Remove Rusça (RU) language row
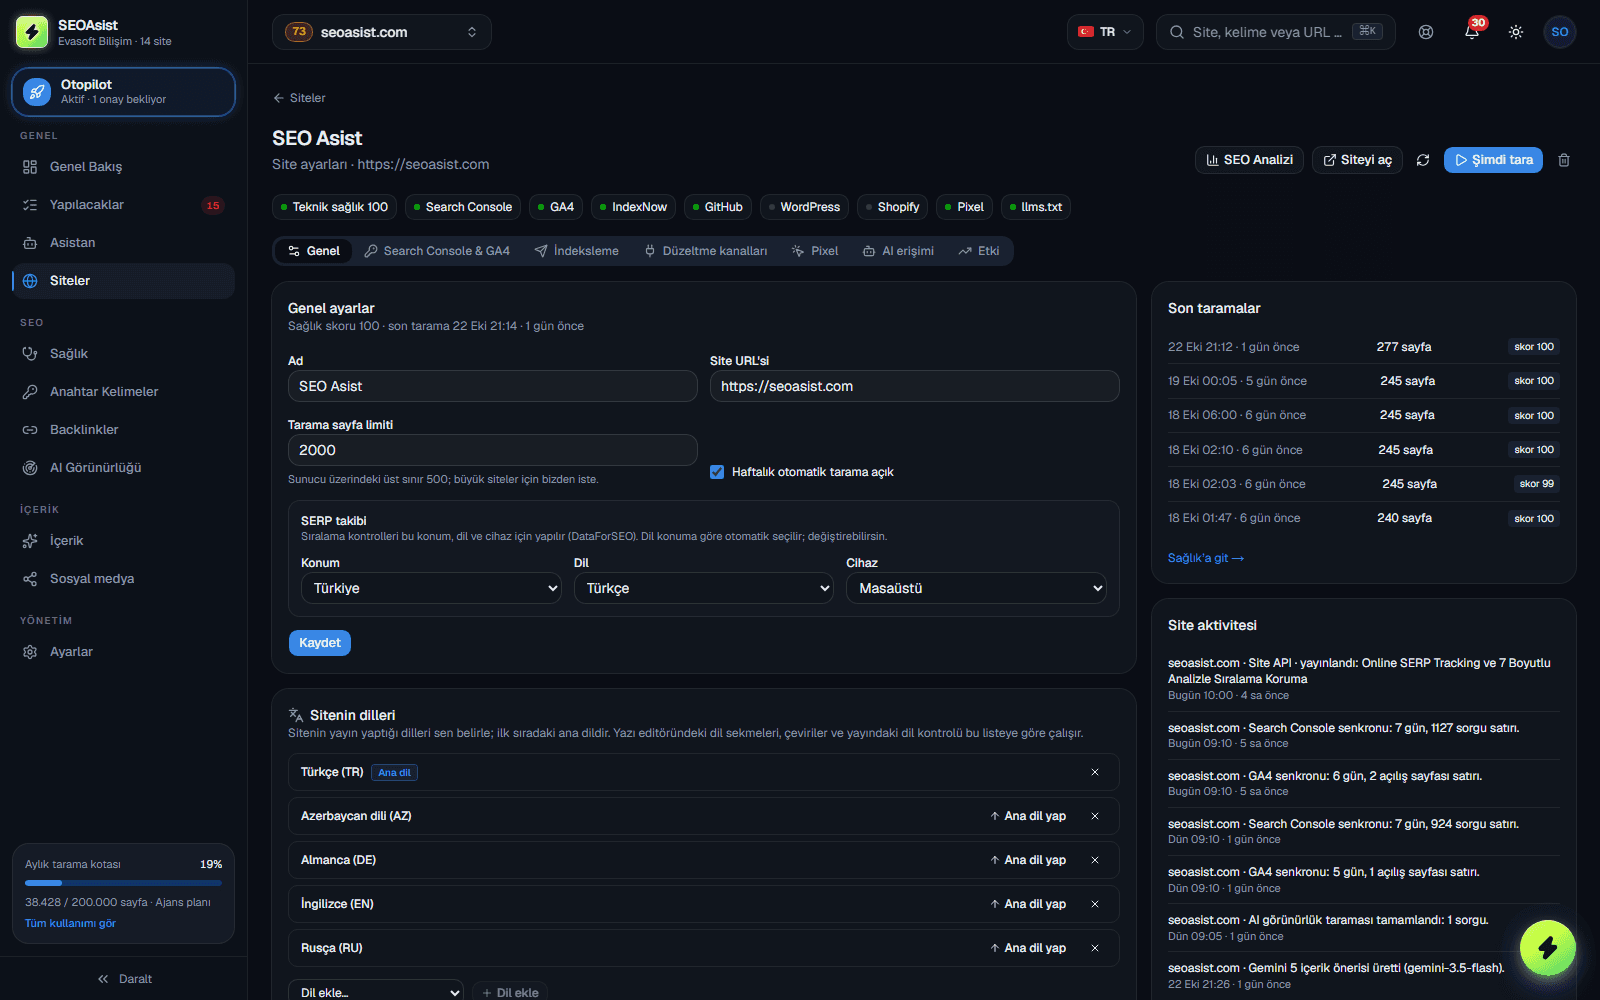The width and height of the screenshot is (1600, 1000). coord(1095,948)
